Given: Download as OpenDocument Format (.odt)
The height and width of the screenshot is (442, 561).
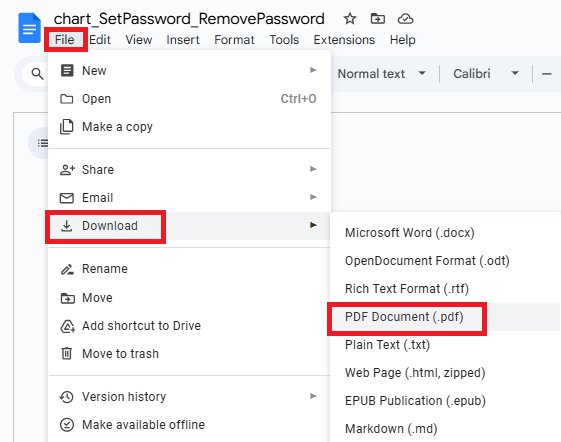Looking at the screenshot, I should coord(445,261).
